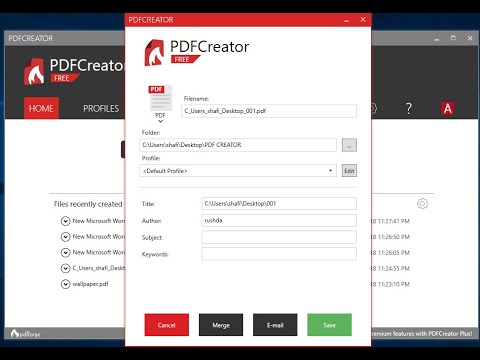This screenshot has height=360, width=480.
Task: Click the E-mail button
Action: point(275,325)
